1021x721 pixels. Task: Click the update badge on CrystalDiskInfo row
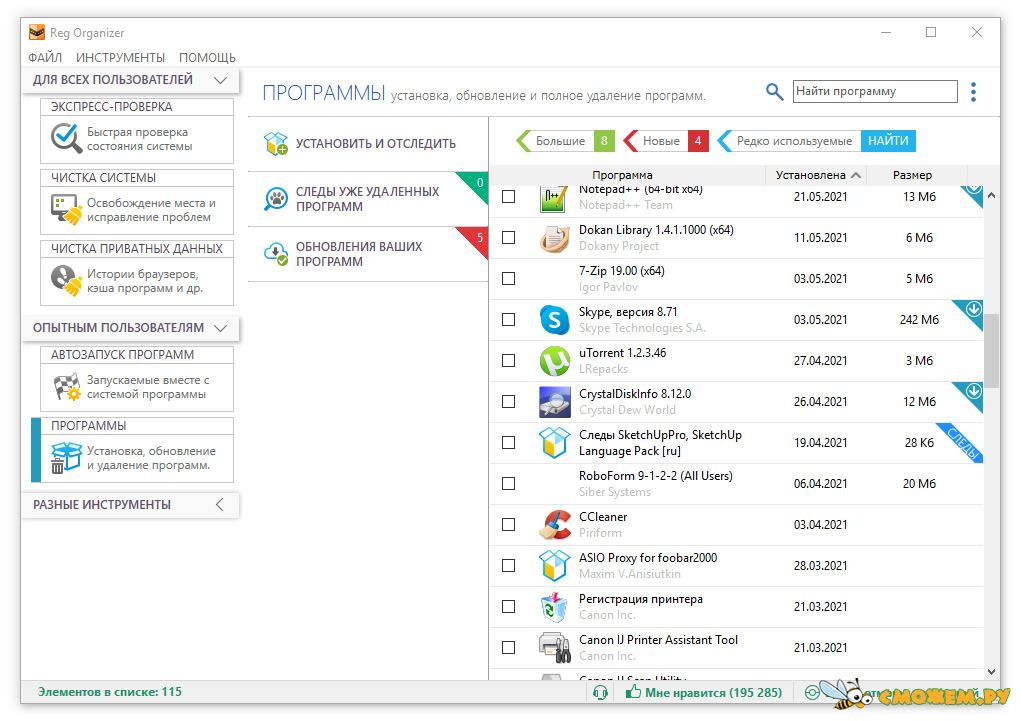(x=973, y=391)
